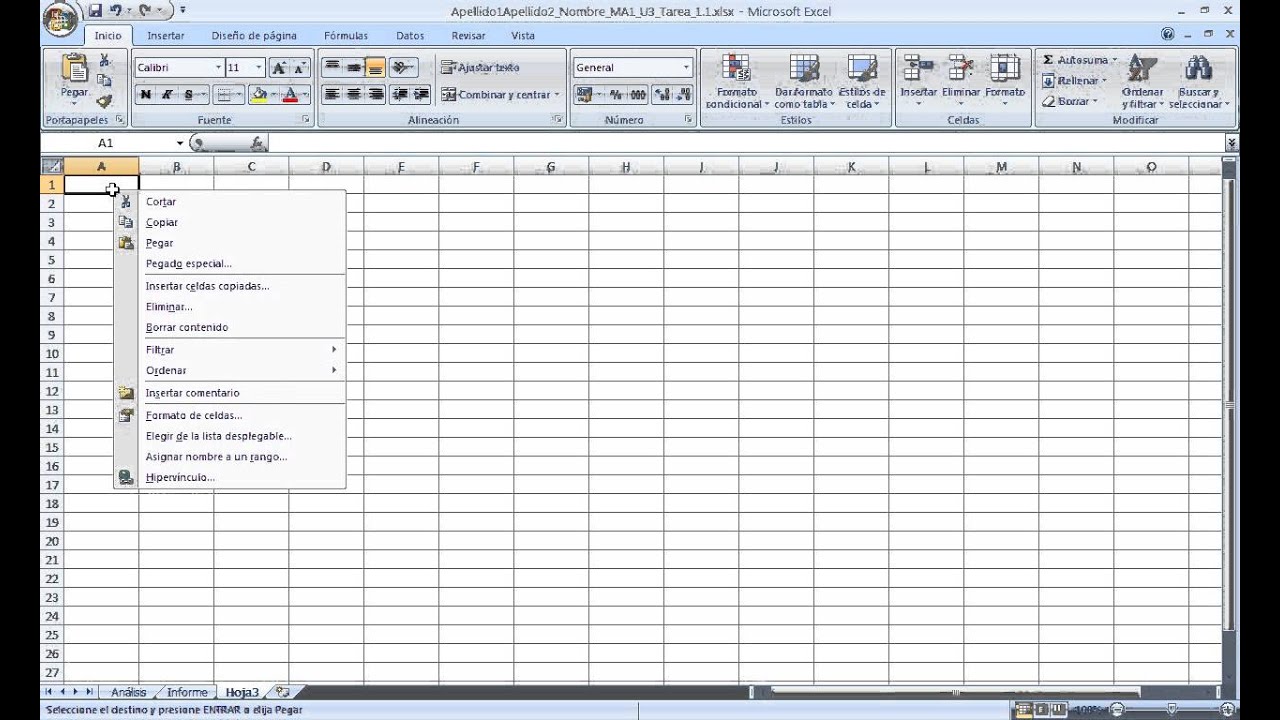
Task: Open Buscar y seleccionar binoculars menu
Action: 1197,82
